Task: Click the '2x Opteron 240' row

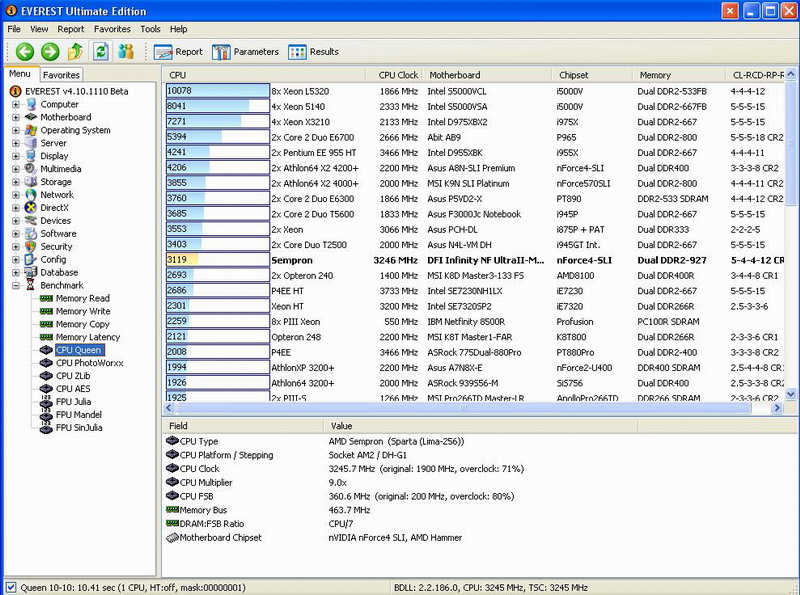Action: [474, 276]
